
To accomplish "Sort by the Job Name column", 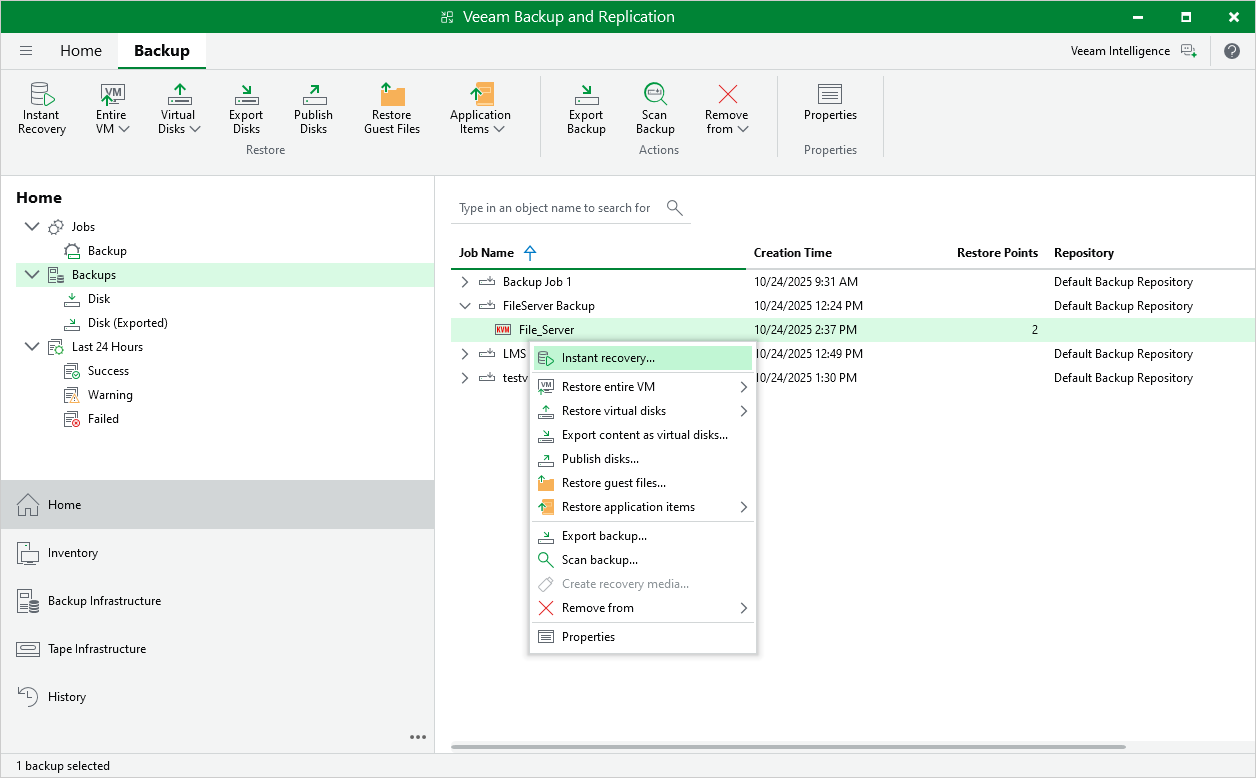I will coord(486,253).
